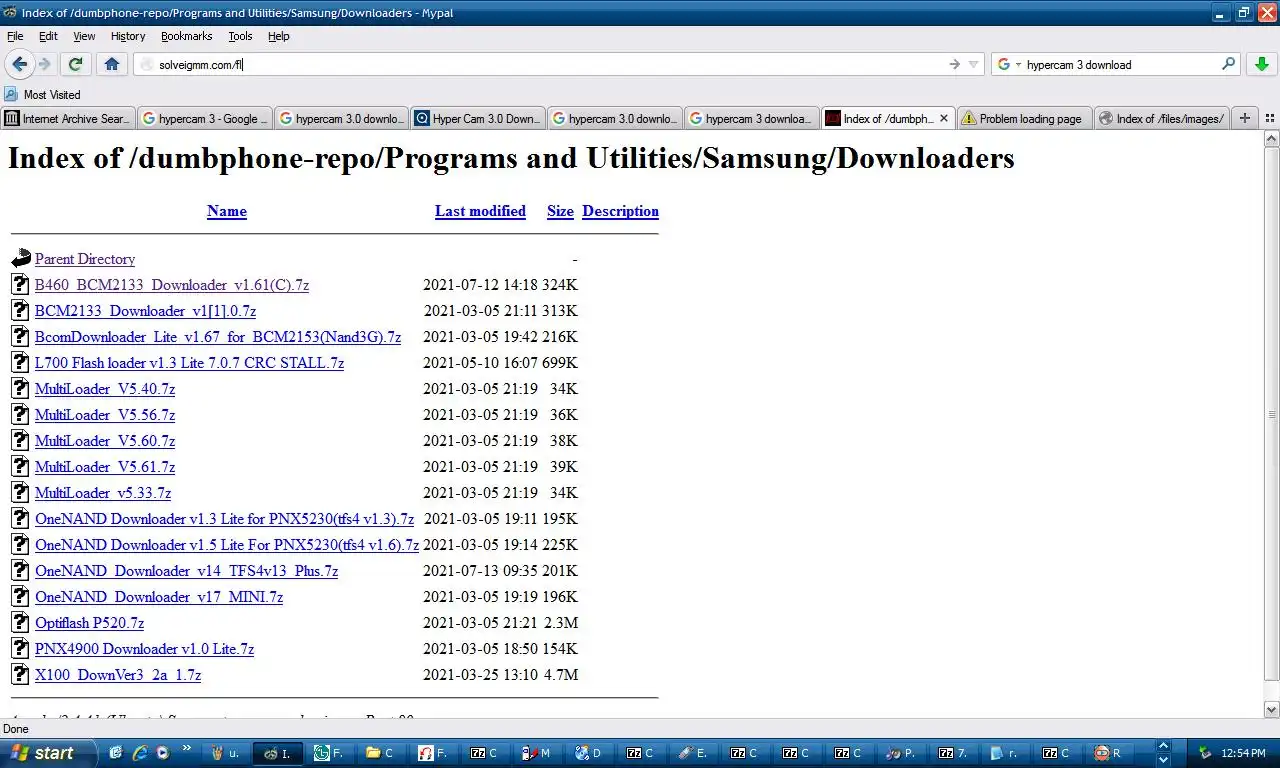Download L700 Flash loader v1.3 Lite file
Viewport: 1280px width, 768px height.
pos(189,363)
